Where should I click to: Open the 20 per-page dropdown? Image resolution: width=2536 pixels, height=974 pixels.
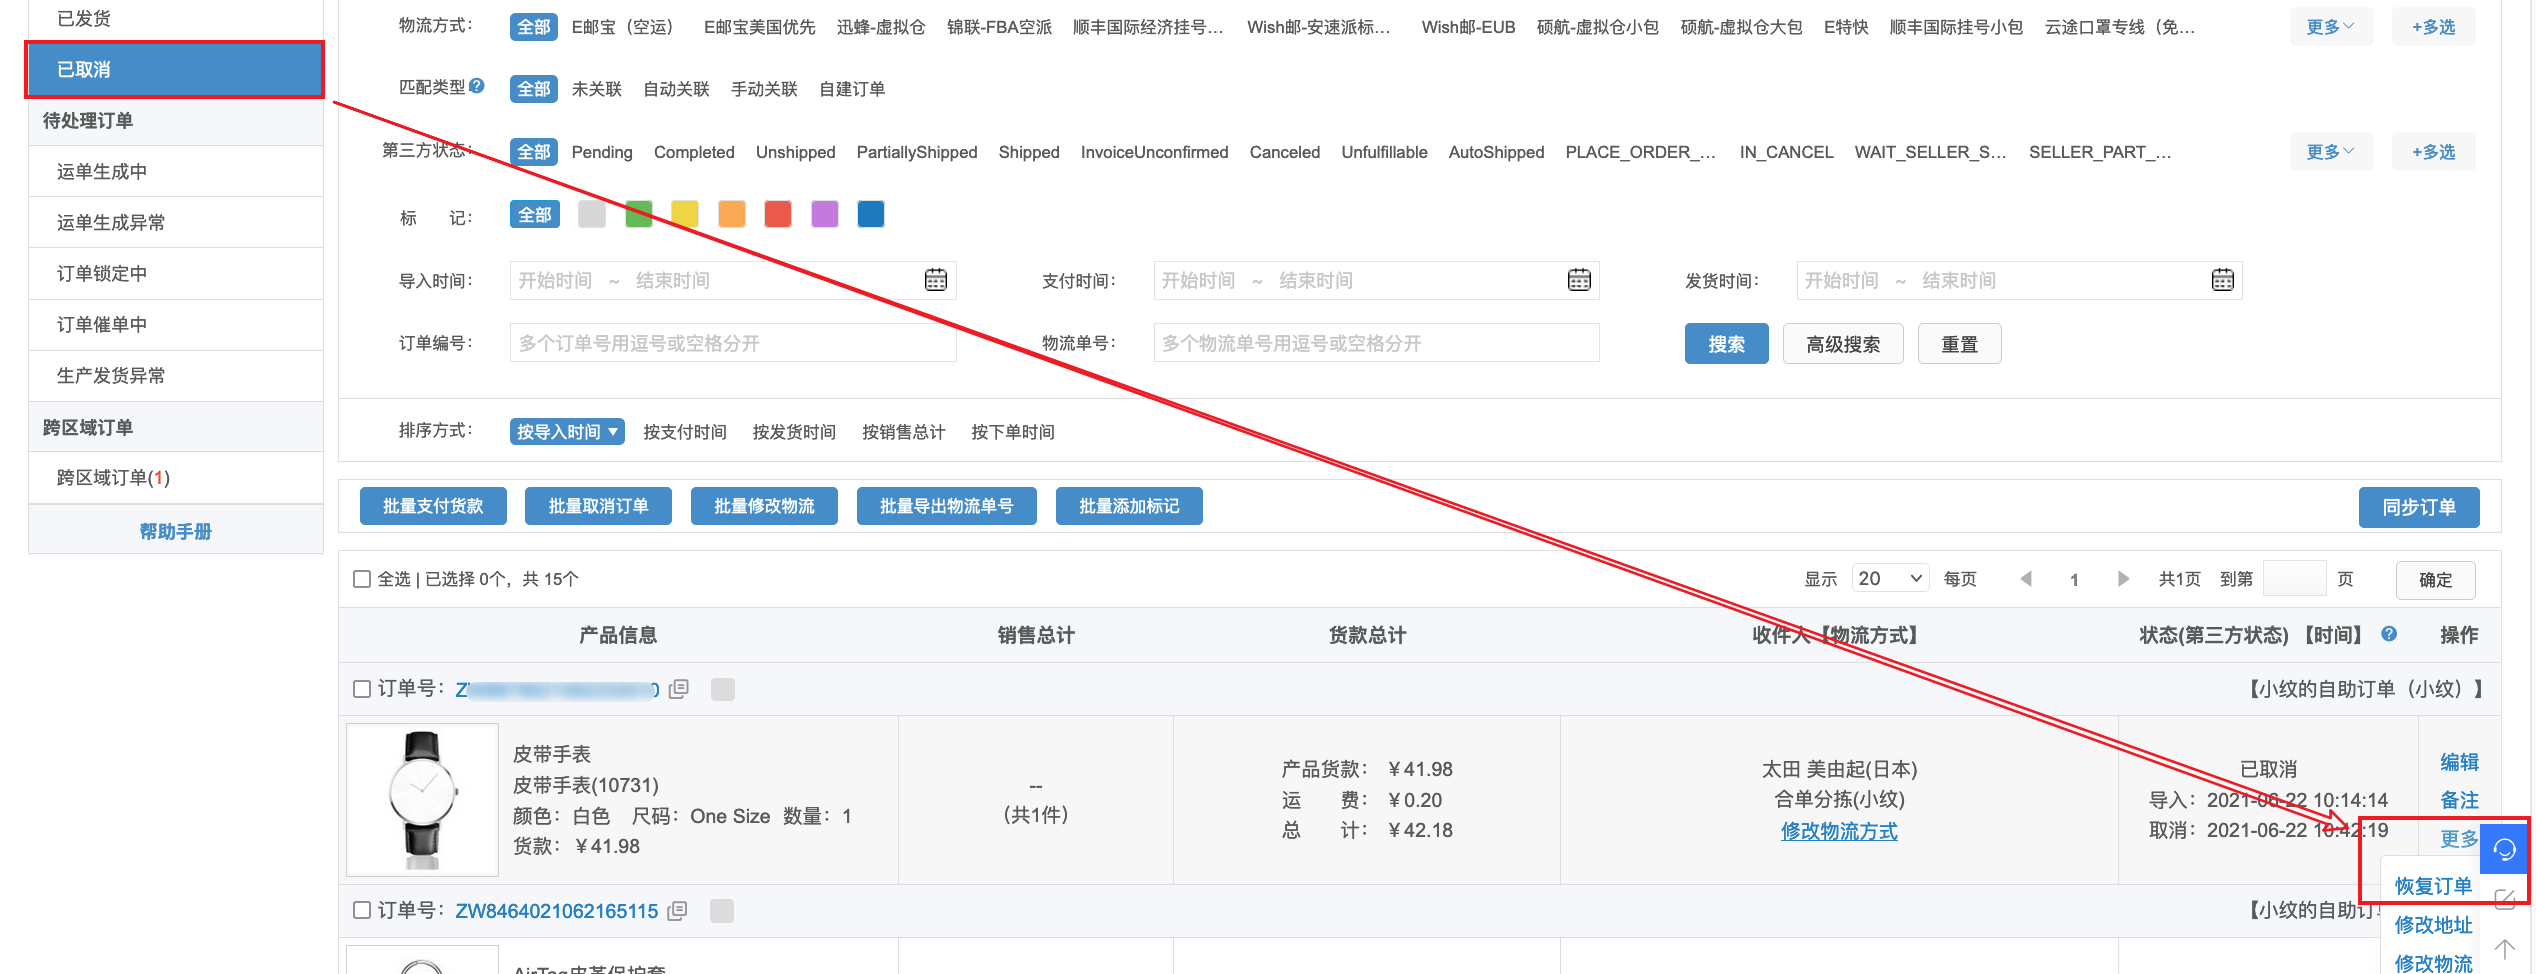click(x=1889, y=578)
